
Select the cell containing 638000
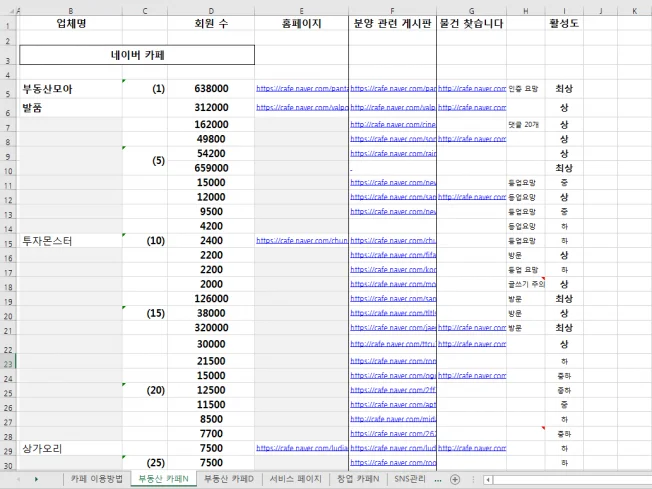click(x=211, y=89)
